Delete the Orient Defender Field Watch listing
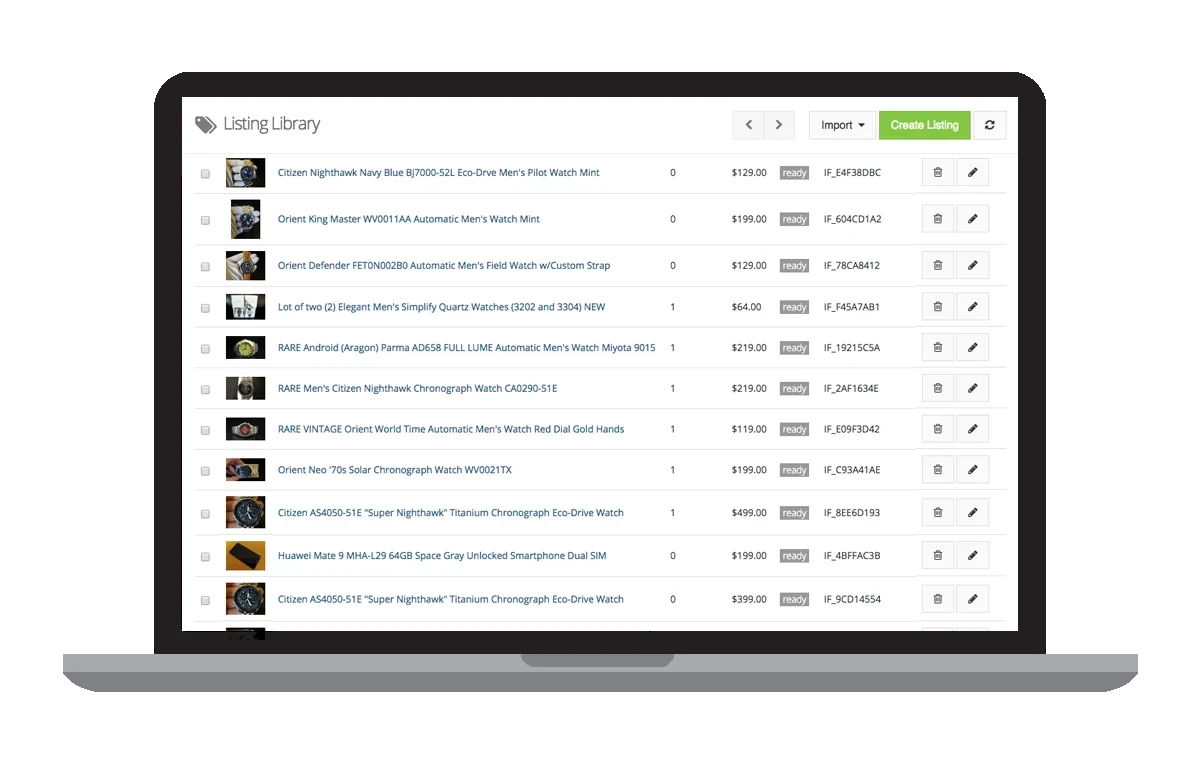Image resolution: width=1200 pixels, height=765 pixels. point(937,266)
